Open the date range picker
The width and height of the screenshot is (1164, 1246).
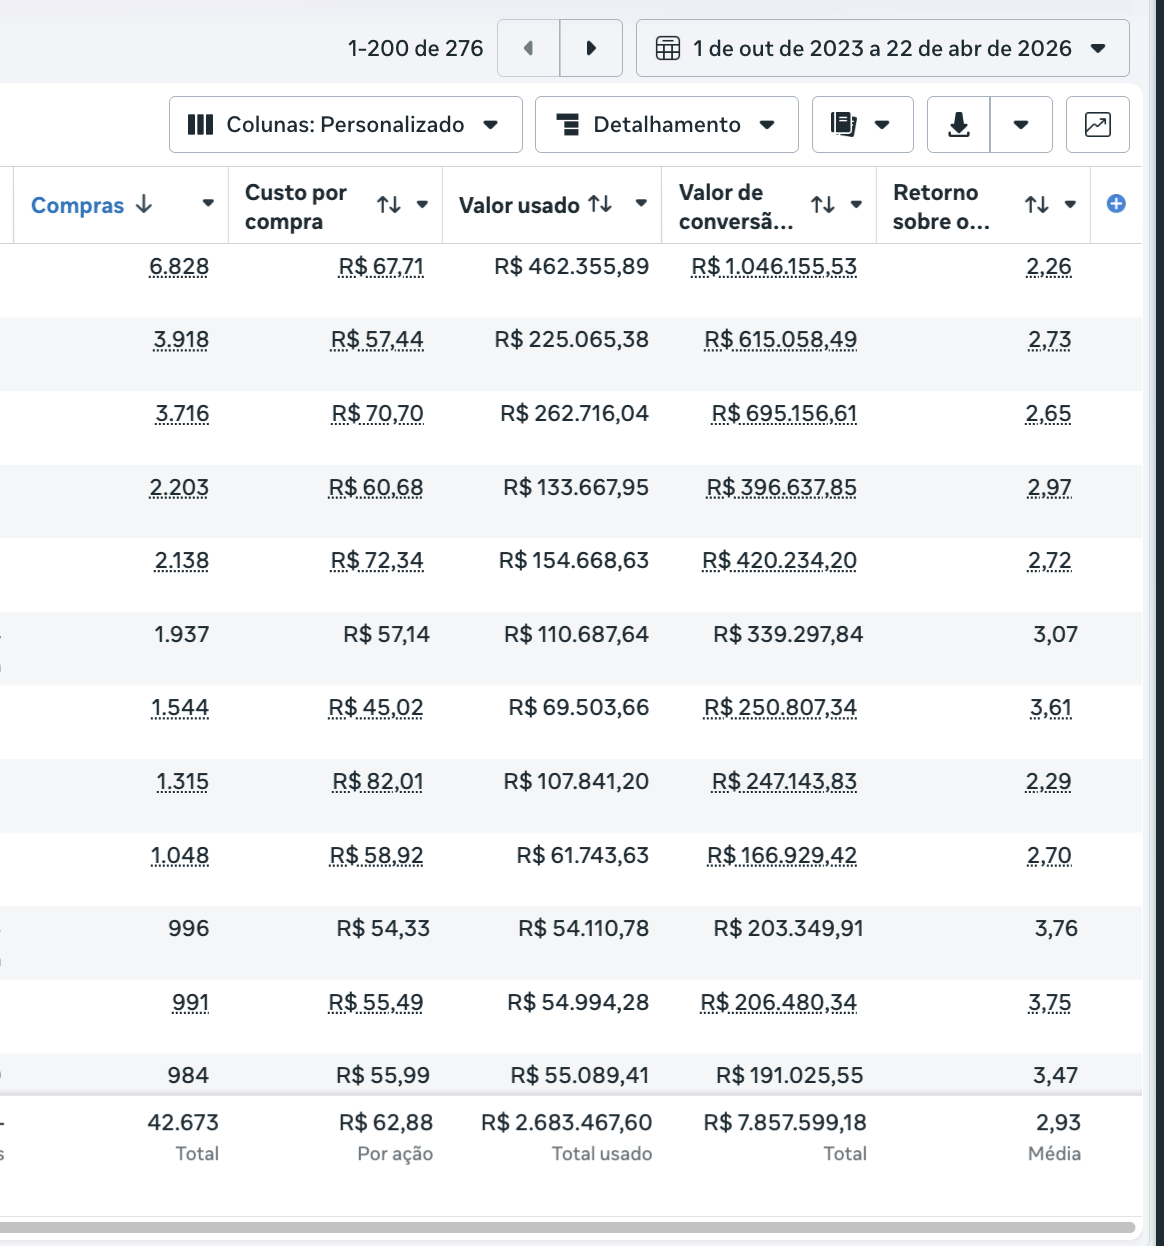point(882,48)
